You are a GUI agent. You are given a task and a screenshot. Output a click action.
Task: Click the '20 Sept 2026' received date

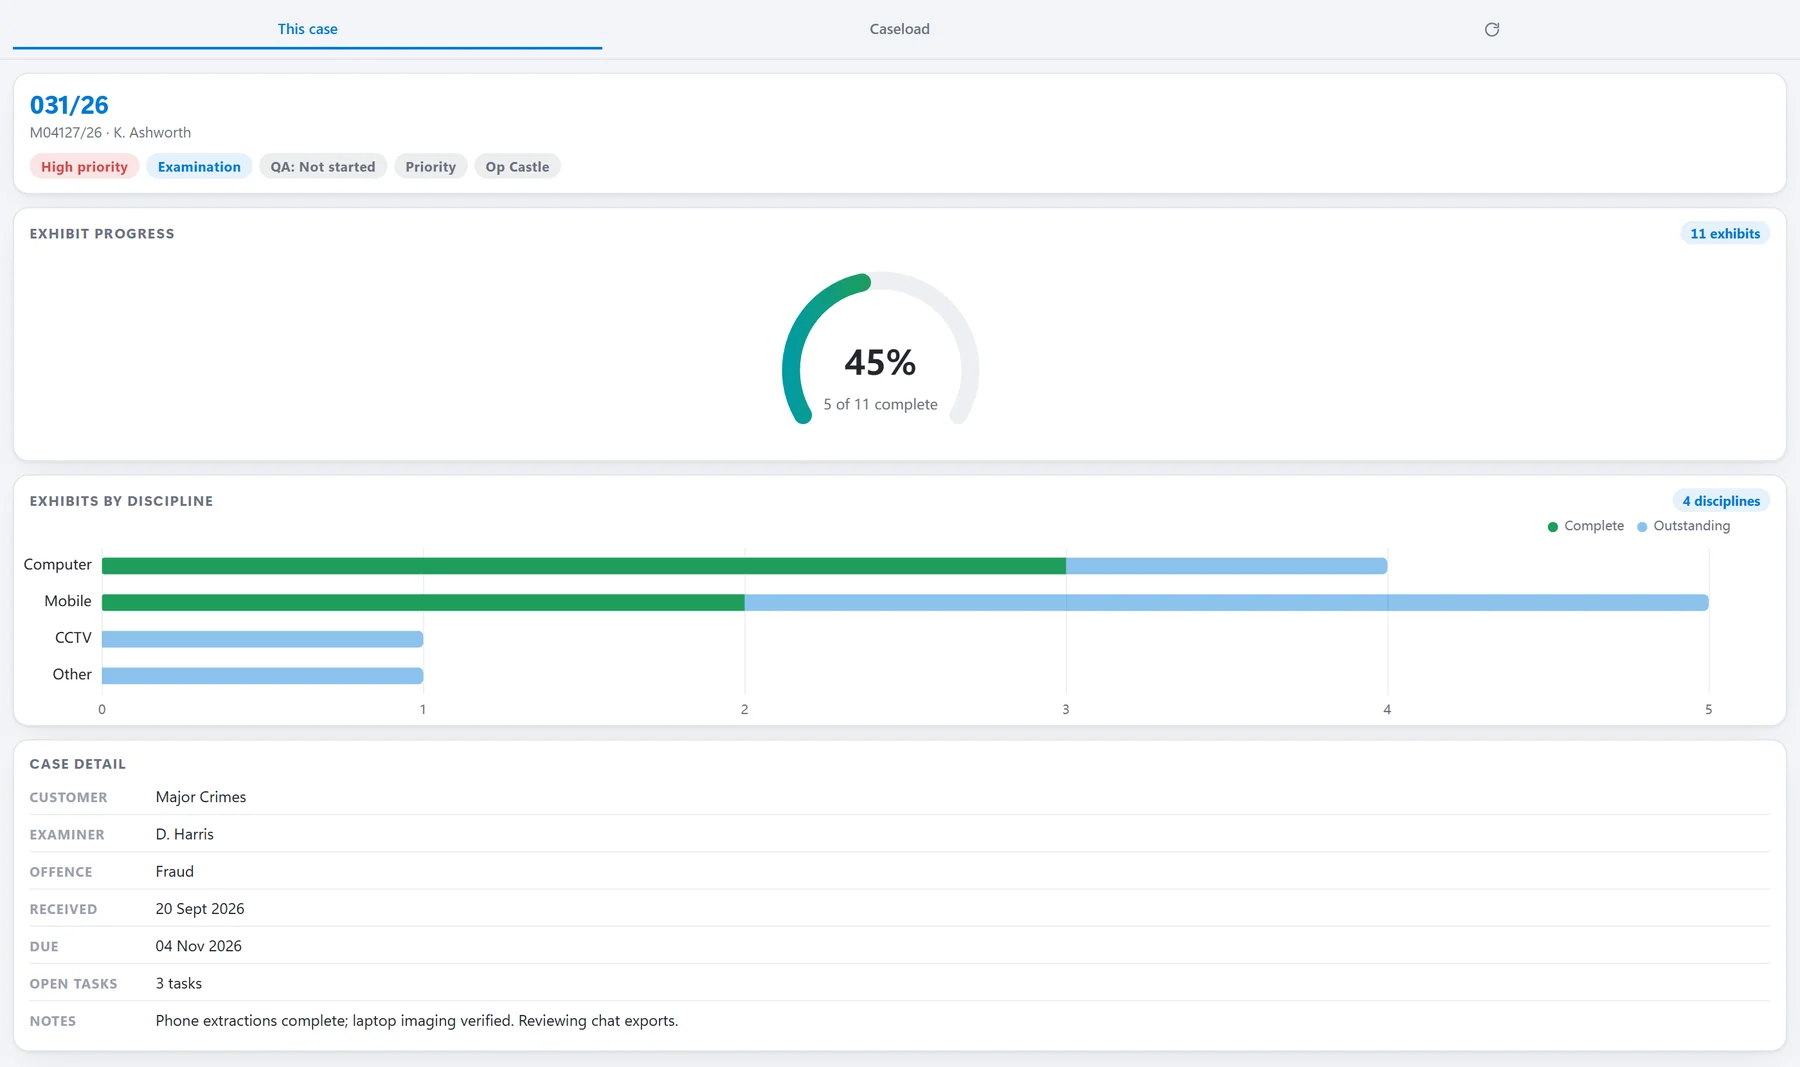[x=200, y=909]
